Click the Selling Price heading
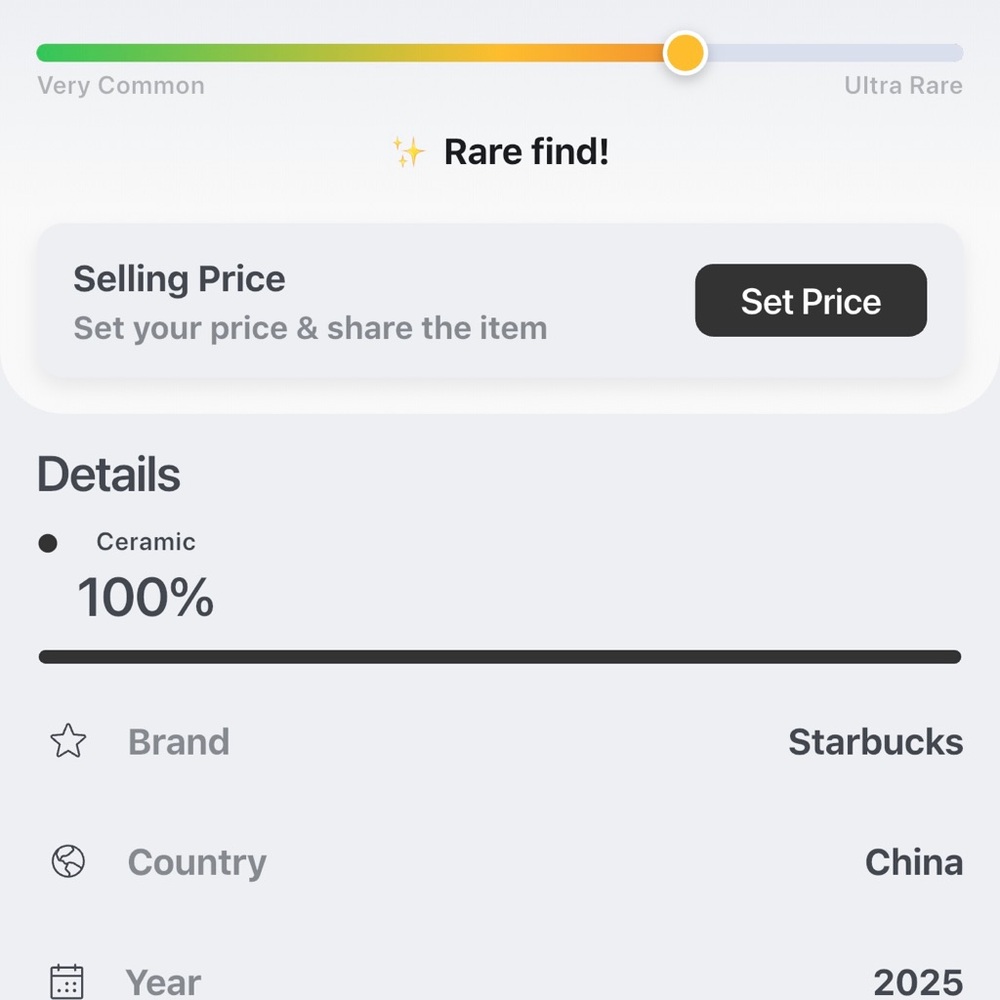Viewport: 1000px width, 1000px height. [179, 279]
